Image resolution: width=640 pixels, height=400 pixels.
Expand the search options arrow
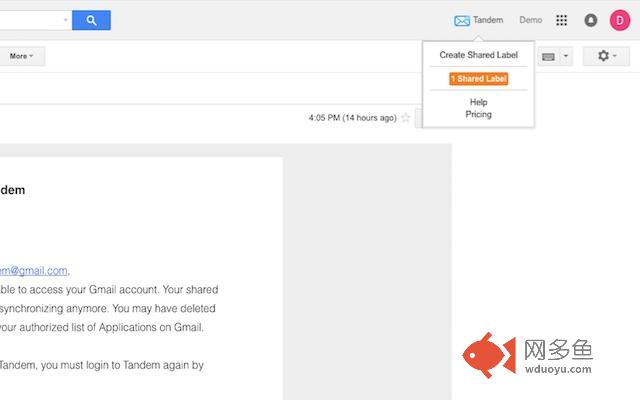tap(66, 20)
